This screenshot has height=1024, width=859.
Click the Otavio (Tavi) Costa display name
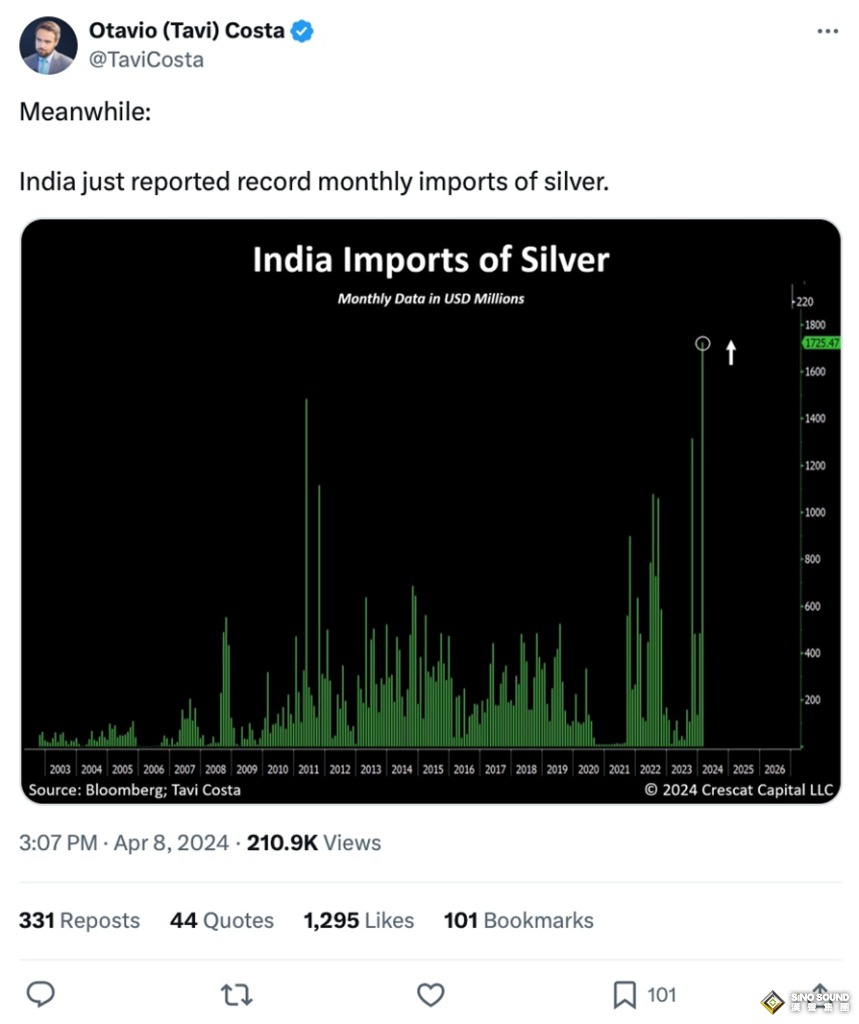pos(186,31)
